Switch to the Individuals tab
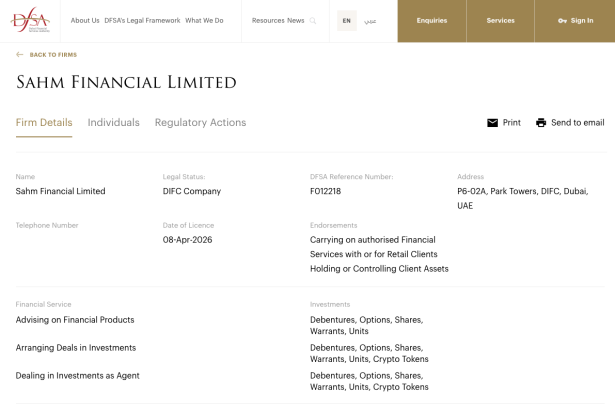The image size is (615, 410). pyautogui.click(x=113, y=123)
